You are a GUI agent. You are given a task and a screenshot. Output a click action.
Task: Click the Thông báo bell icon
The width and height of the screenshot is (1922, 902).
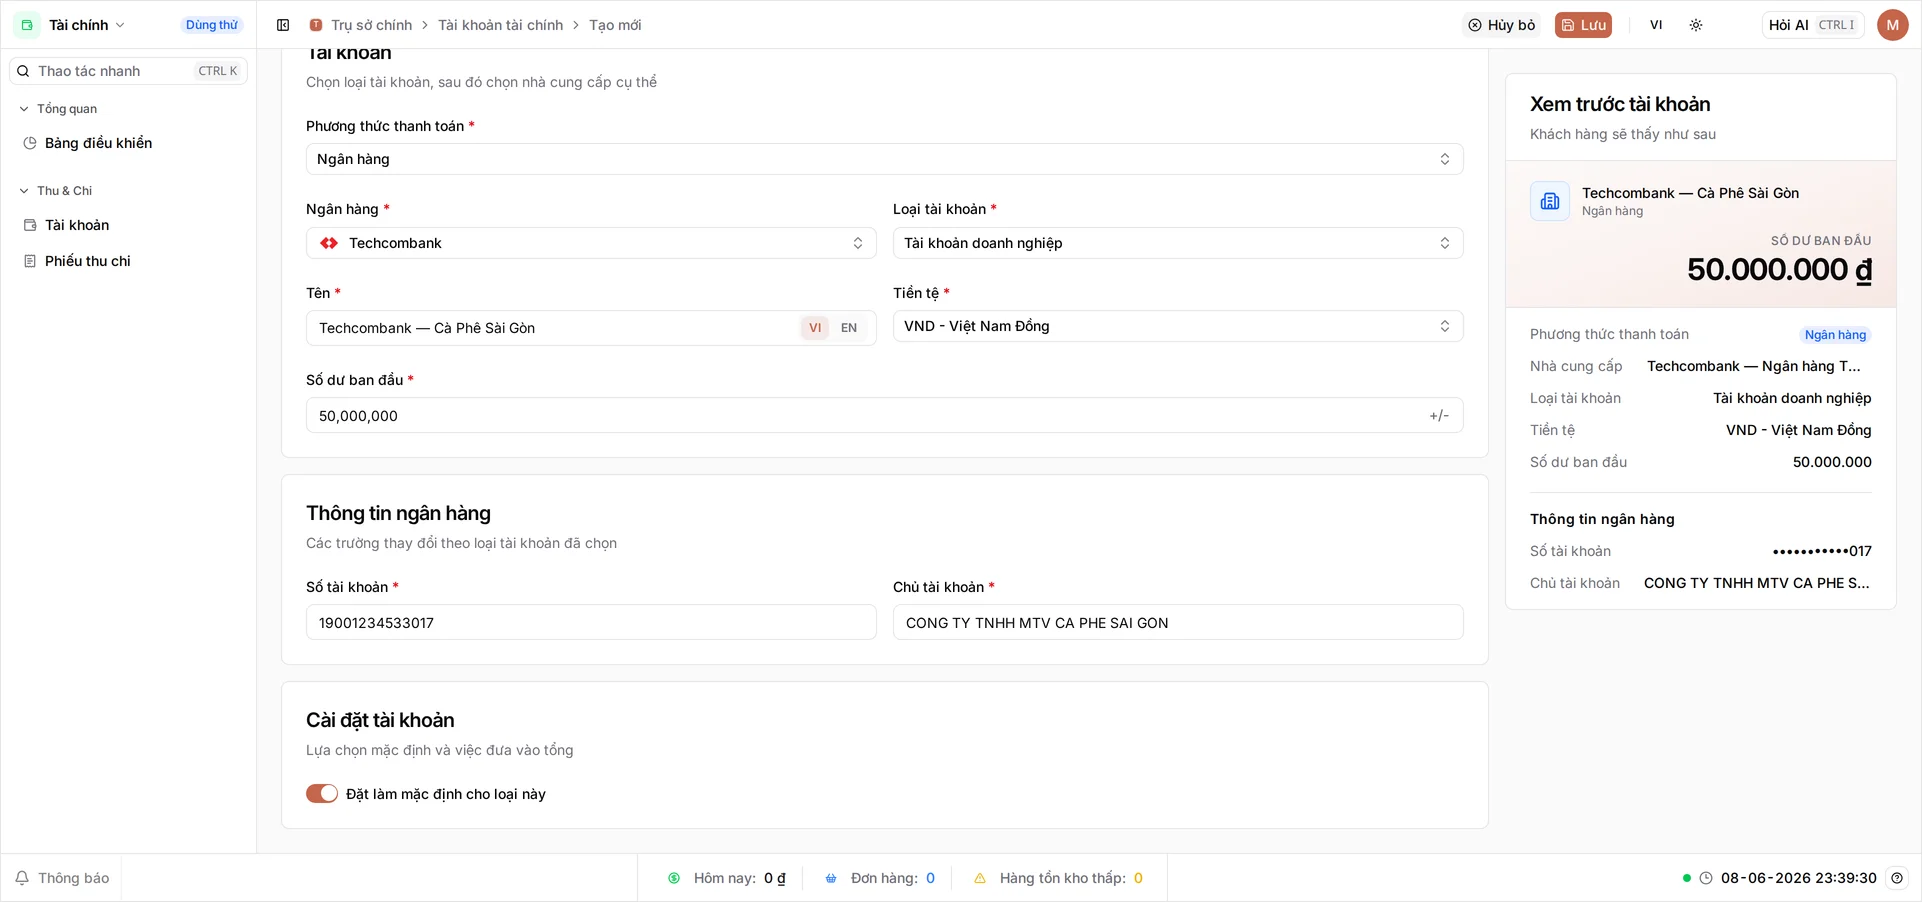point(22,878)
